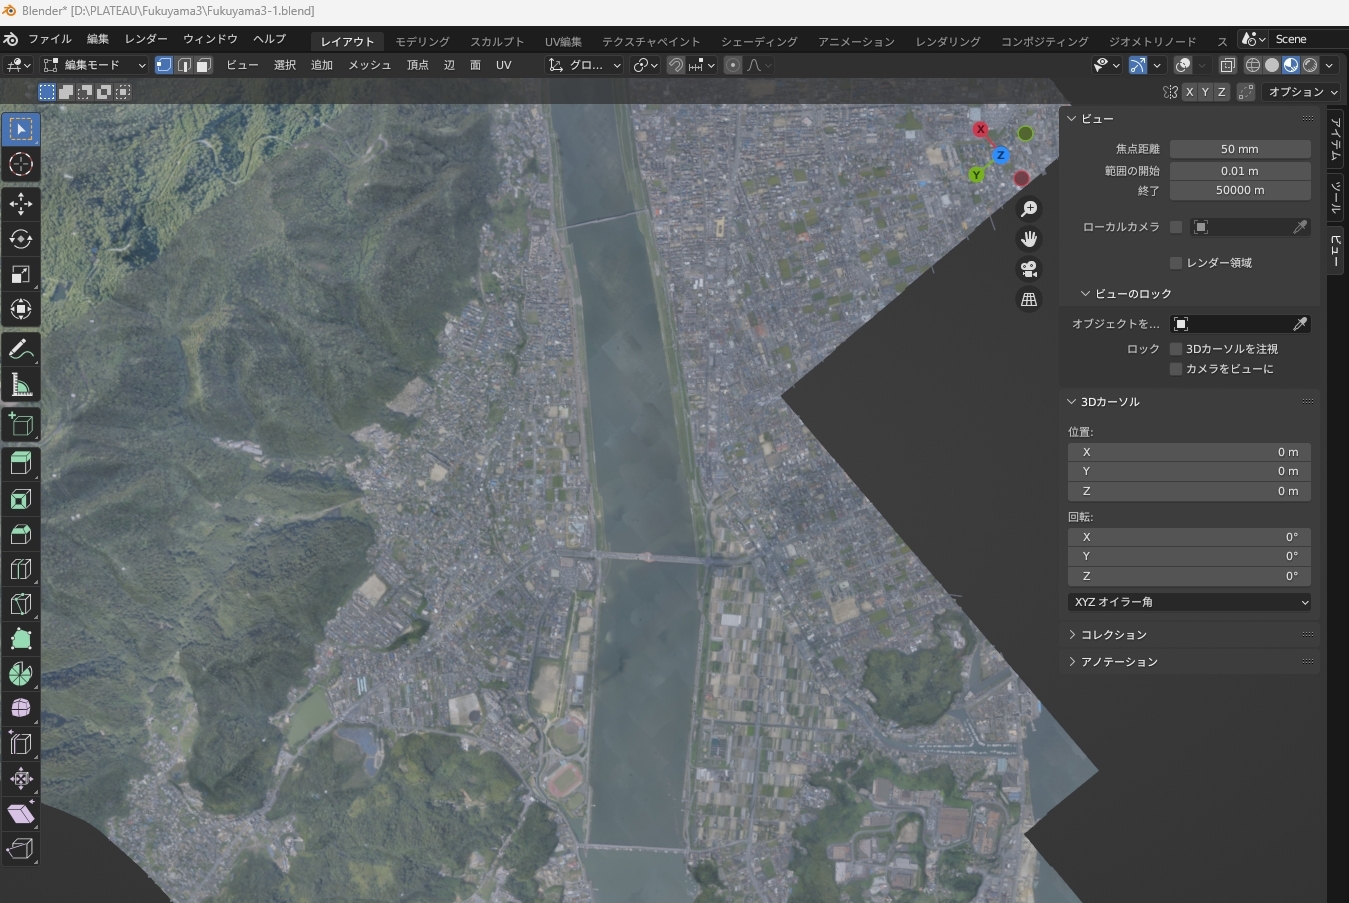Expand the コレクション panel
The width and height of the screenshot is (1349, 903).
click(1113, 635)
